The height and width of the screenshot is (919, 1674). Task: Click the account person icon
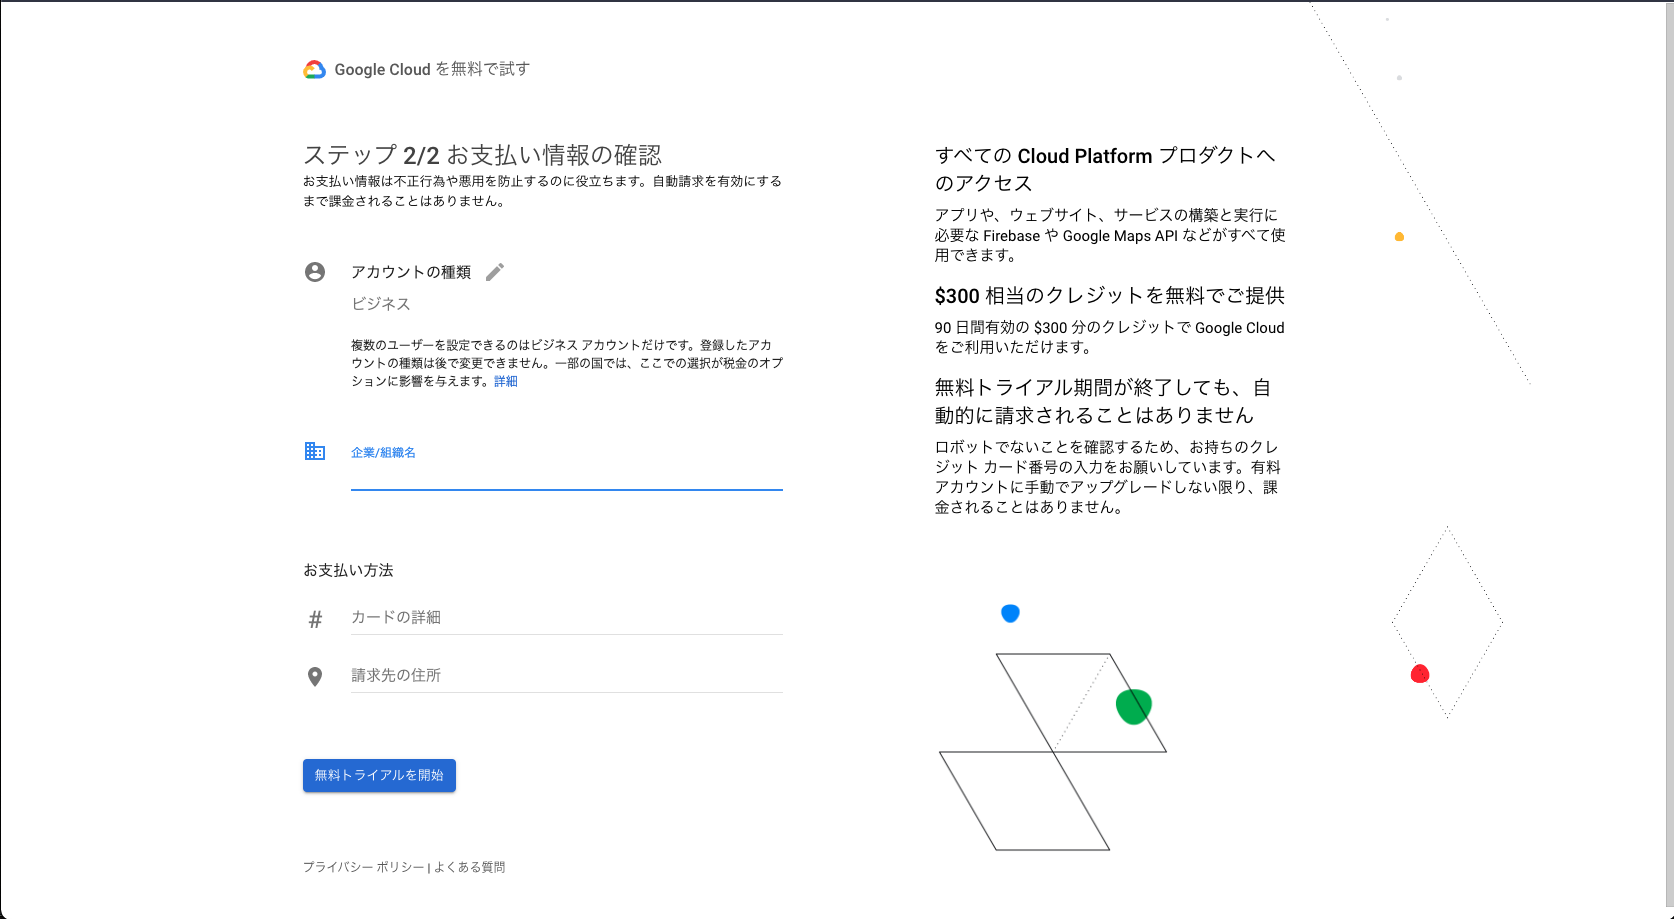coord(315,272)
